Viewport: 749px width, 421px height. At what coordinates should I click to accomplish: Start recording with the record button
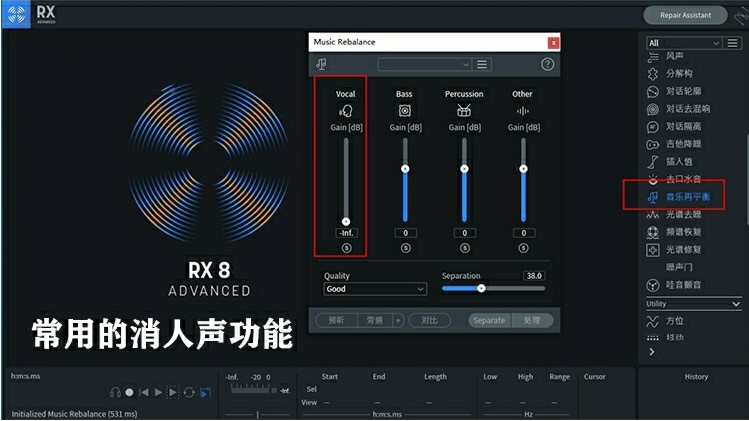click(129, 392)
